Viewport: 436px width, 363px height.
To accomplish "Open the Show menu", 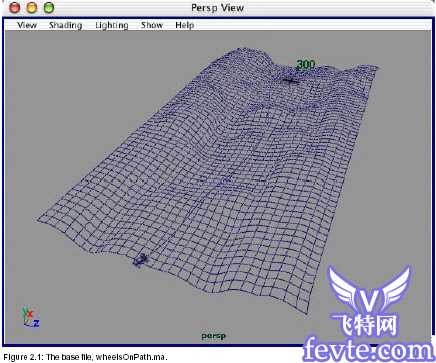I will pos(152,25).
